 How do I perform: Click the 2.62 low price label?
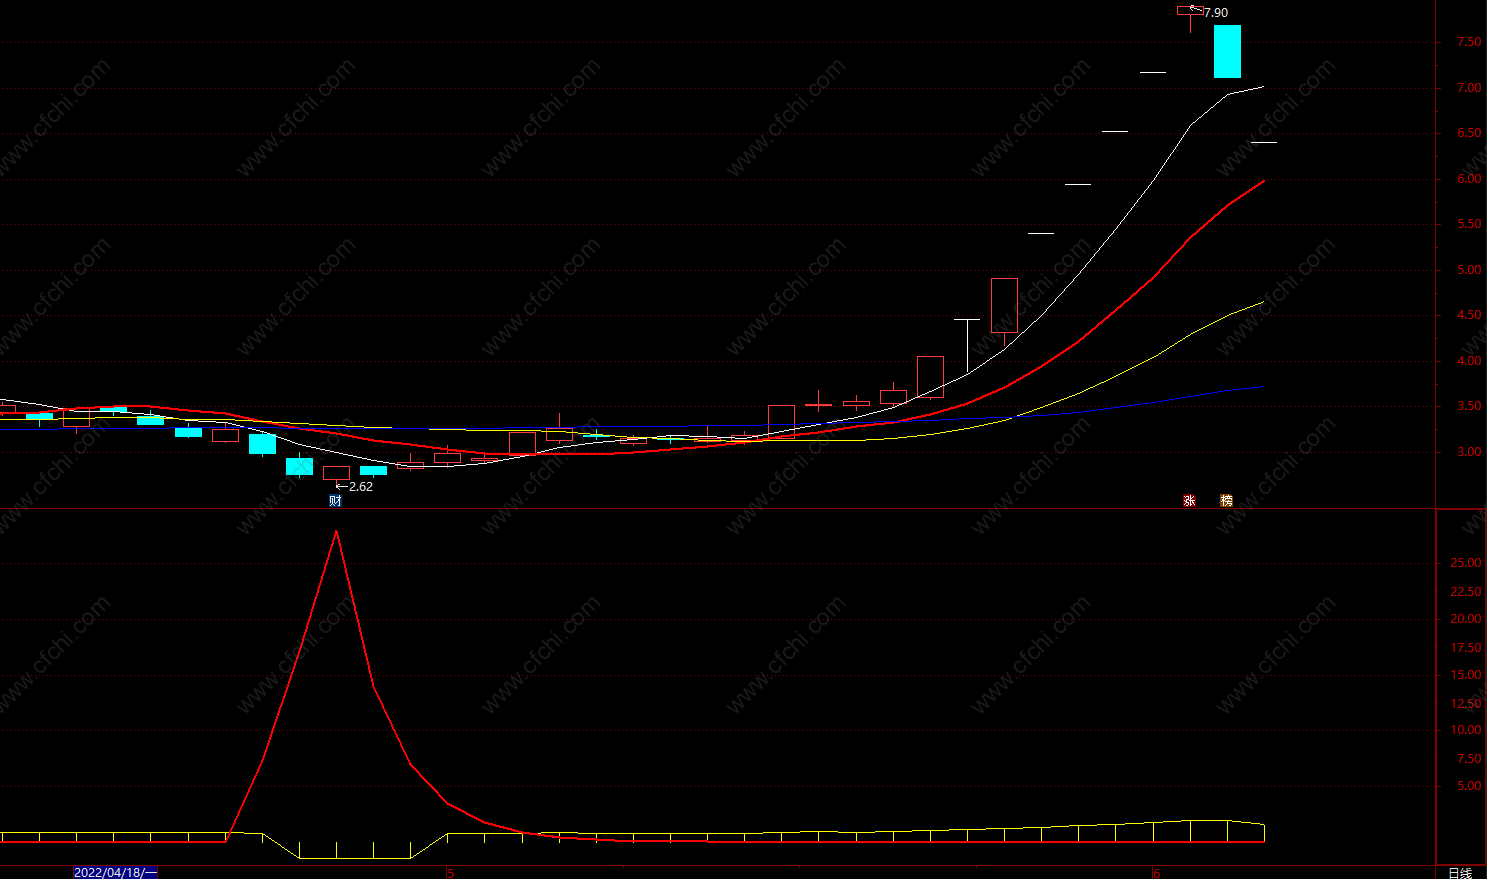[x=361, y=487]
